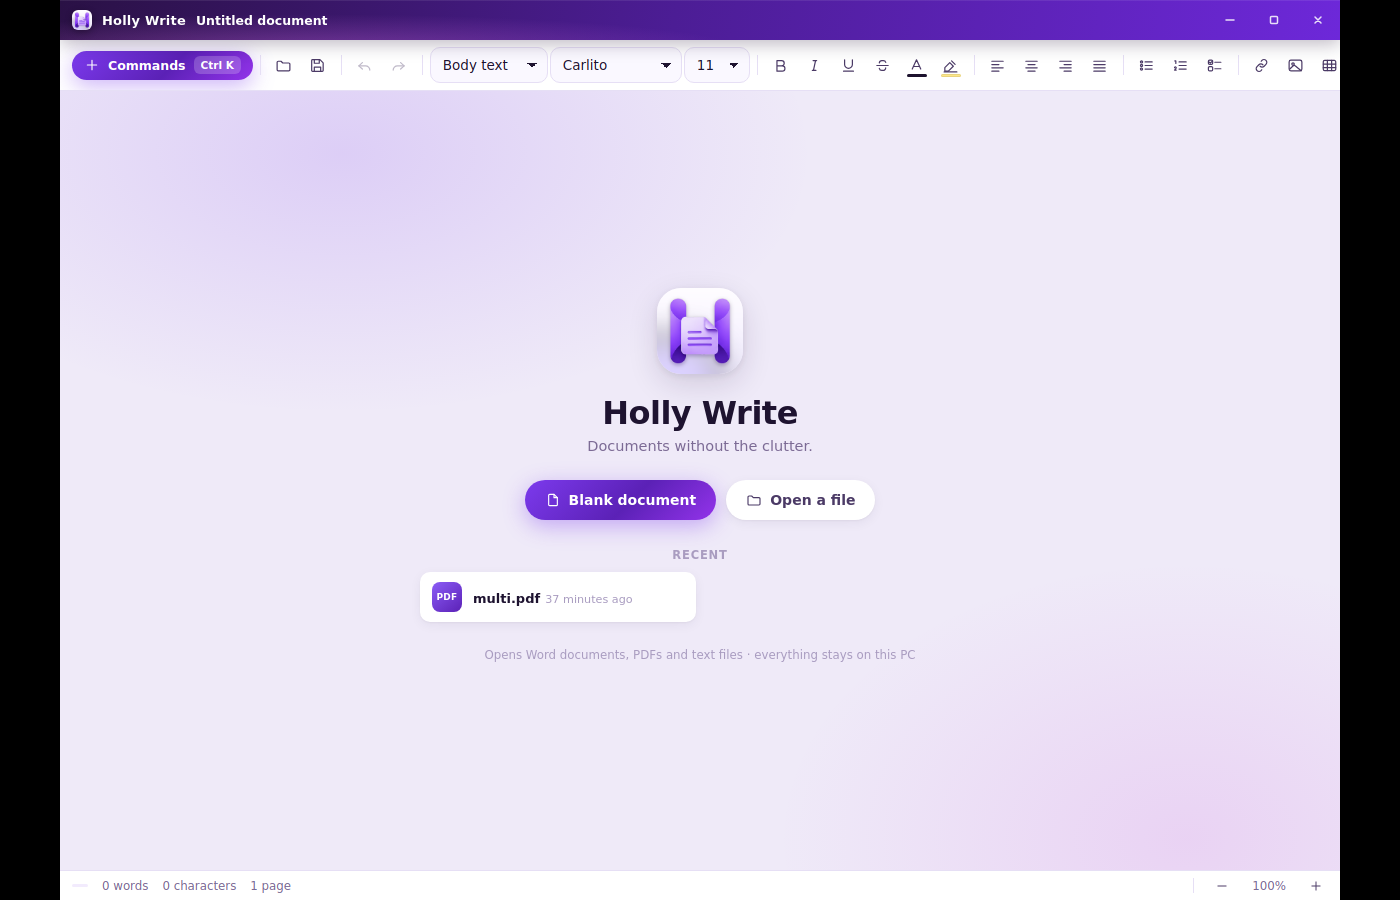
Task: Center align the text
Action: point(1031,66)
